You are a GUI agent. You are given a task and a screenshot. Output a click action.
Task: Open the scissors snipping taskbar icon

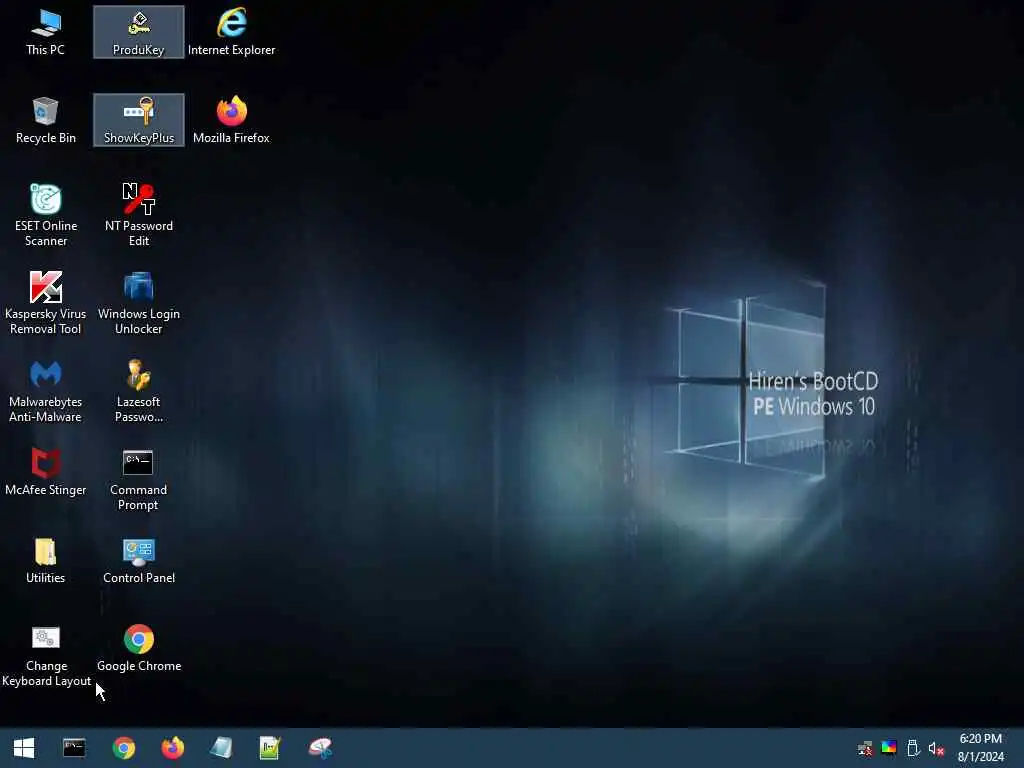click(x=320, y=748)
